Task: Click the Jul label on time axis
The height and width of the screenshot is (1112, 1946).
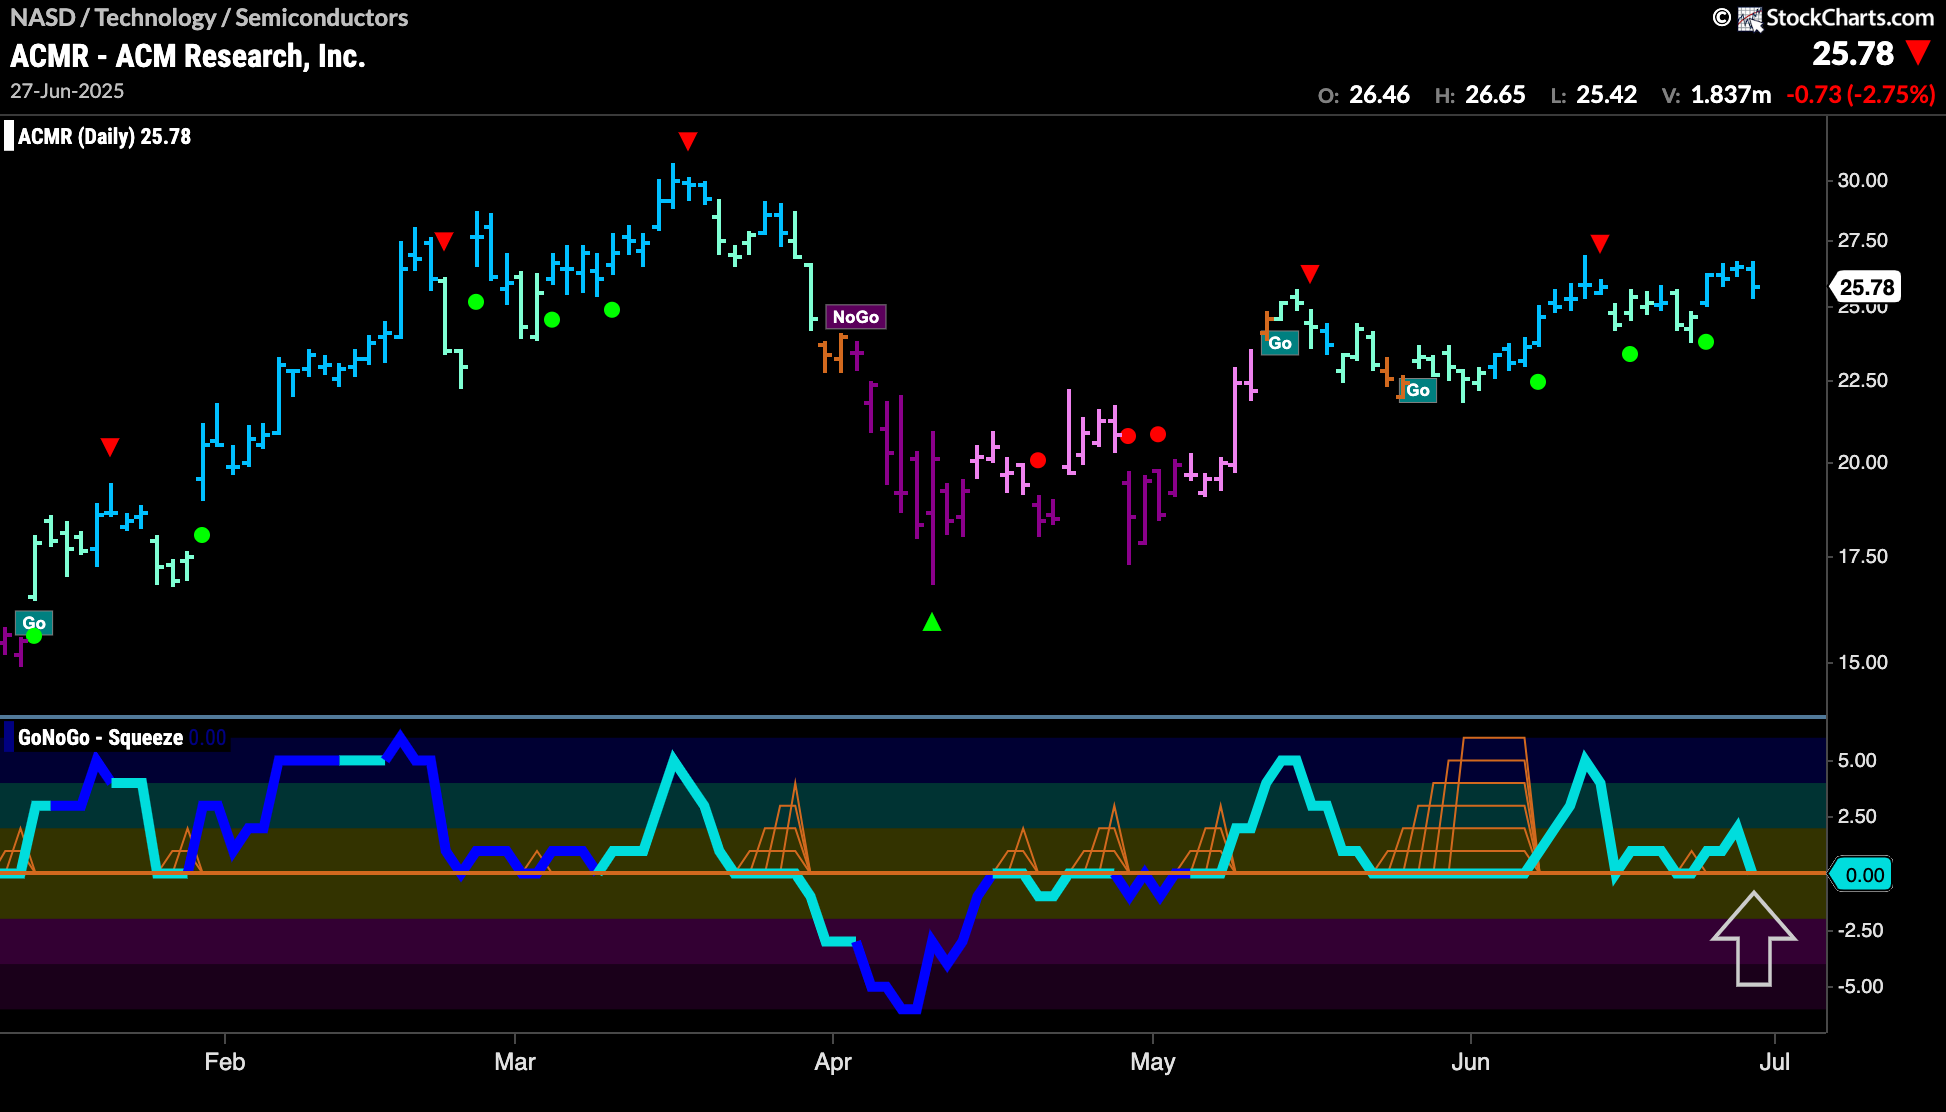Action: click(x=1775, y=1062)
